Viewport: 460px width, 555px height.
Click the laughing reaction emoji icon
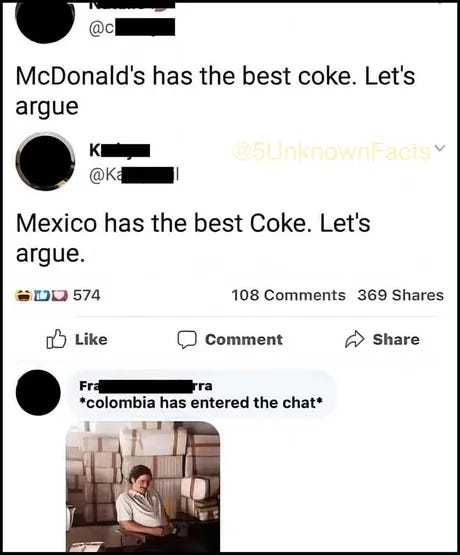(23, 295)
